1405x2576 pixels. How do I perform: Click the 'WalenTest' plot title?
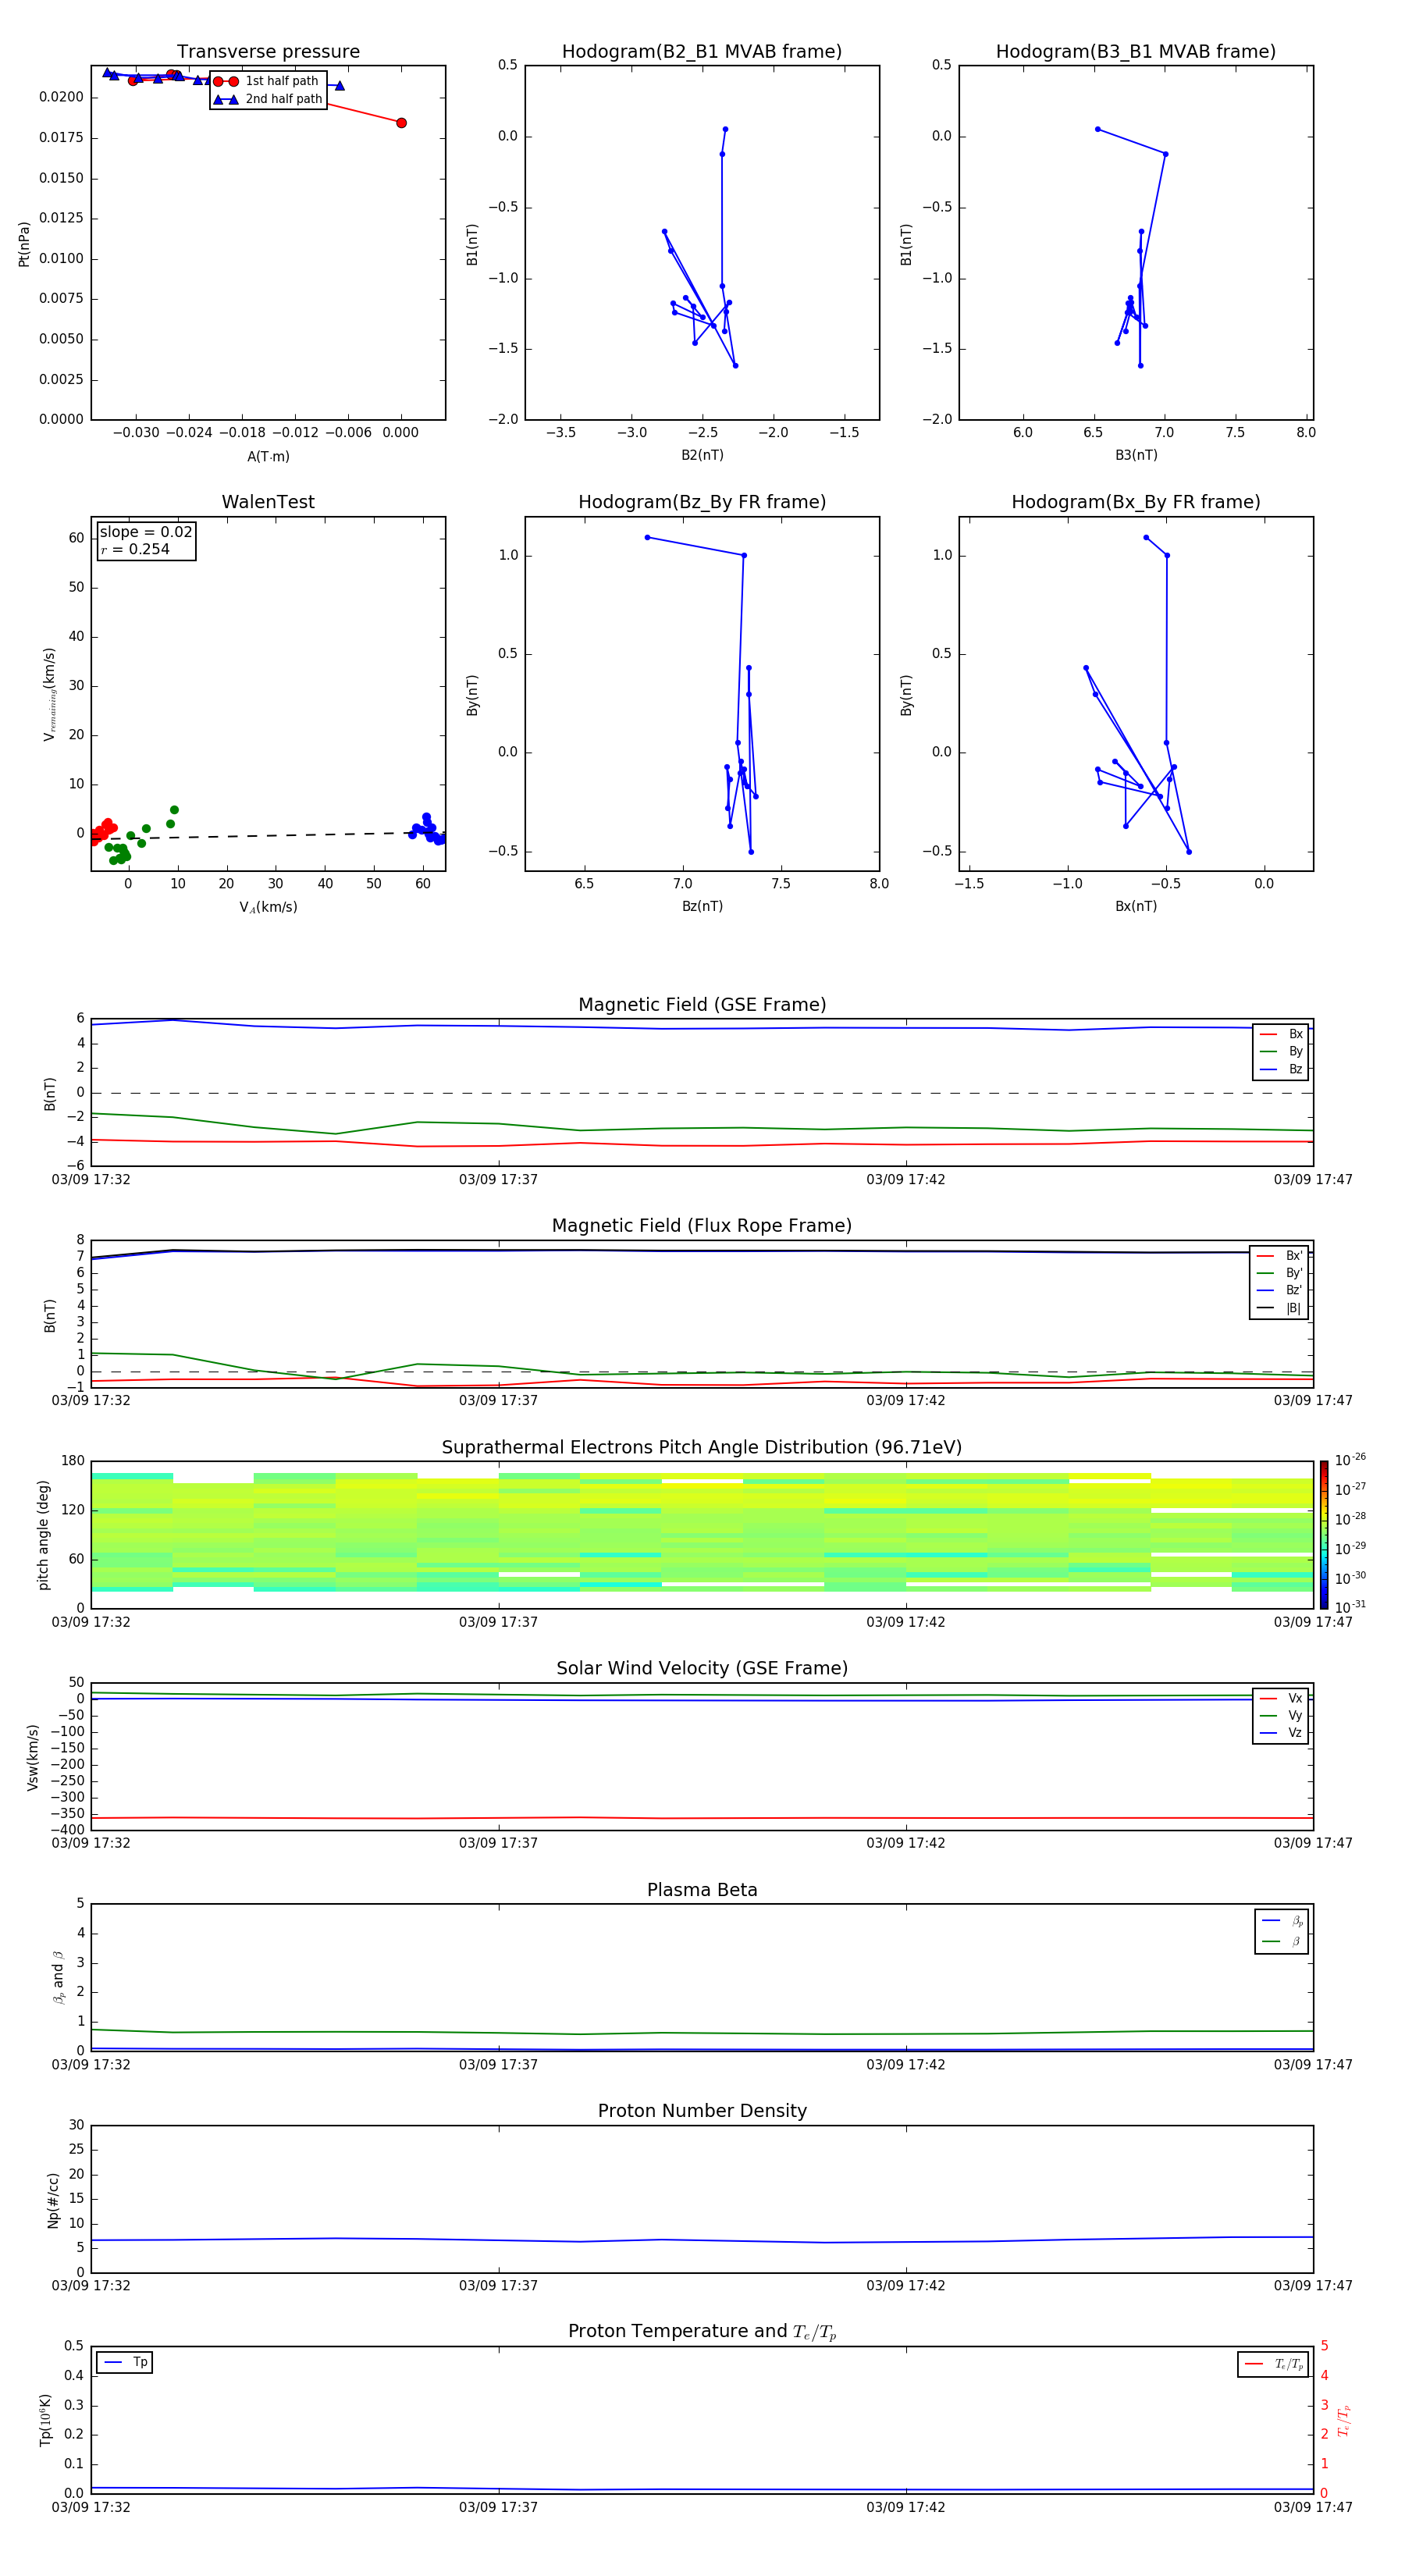click(268, 502)
